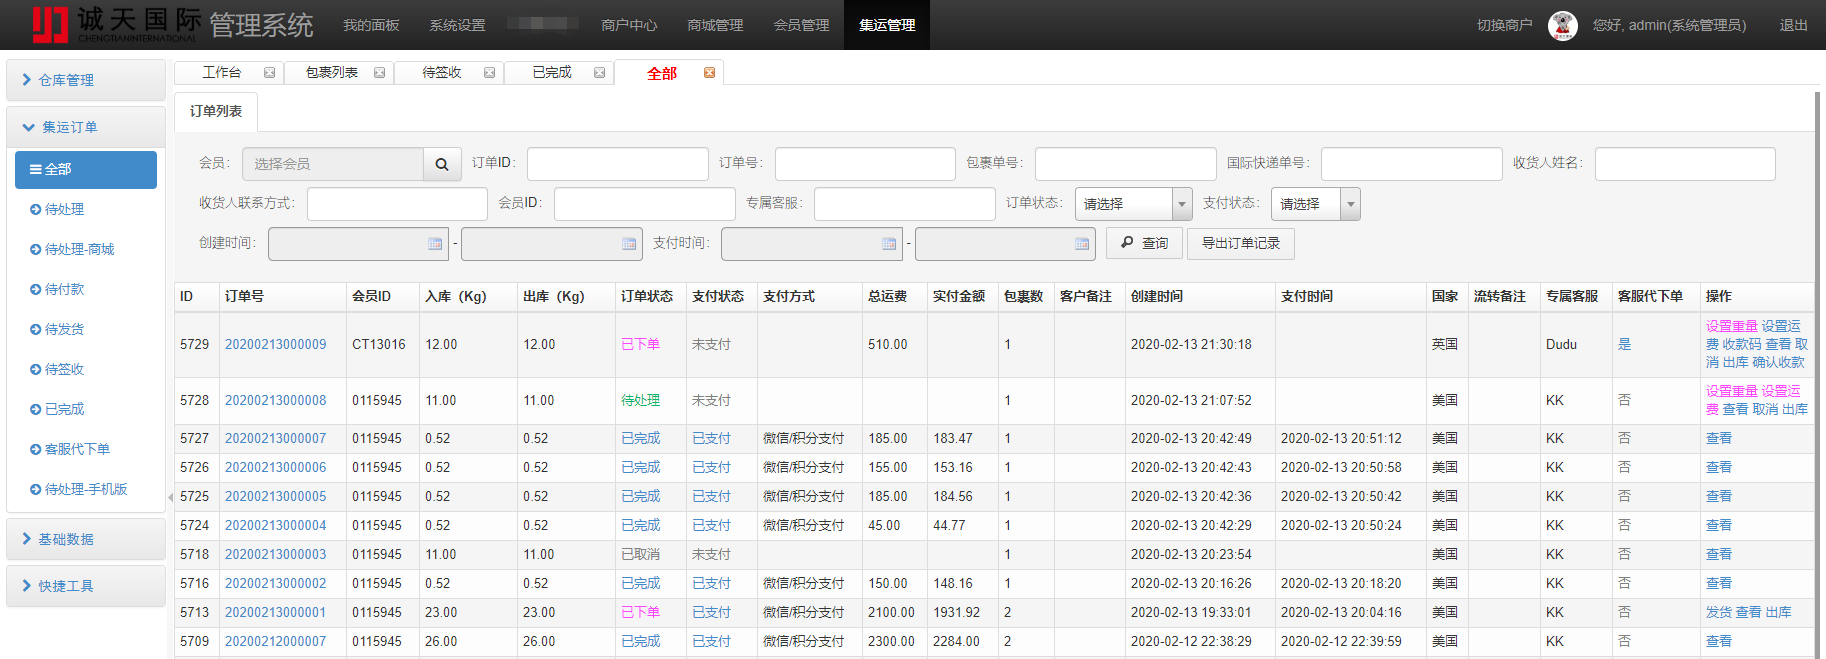The image size is (1826, 659).
Task: Open calendar for 支付时间 start date
Action: click(x=889, y=244)
